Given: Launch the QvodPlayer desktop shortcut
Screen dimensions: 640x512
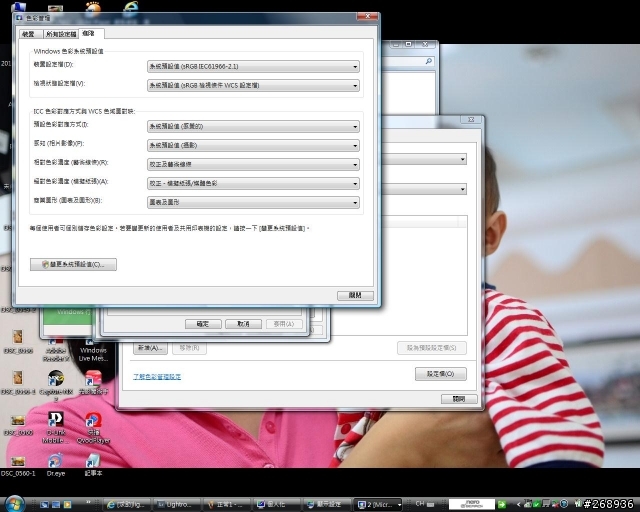Looking at the screenshot, I should click(x=93, y=427).
